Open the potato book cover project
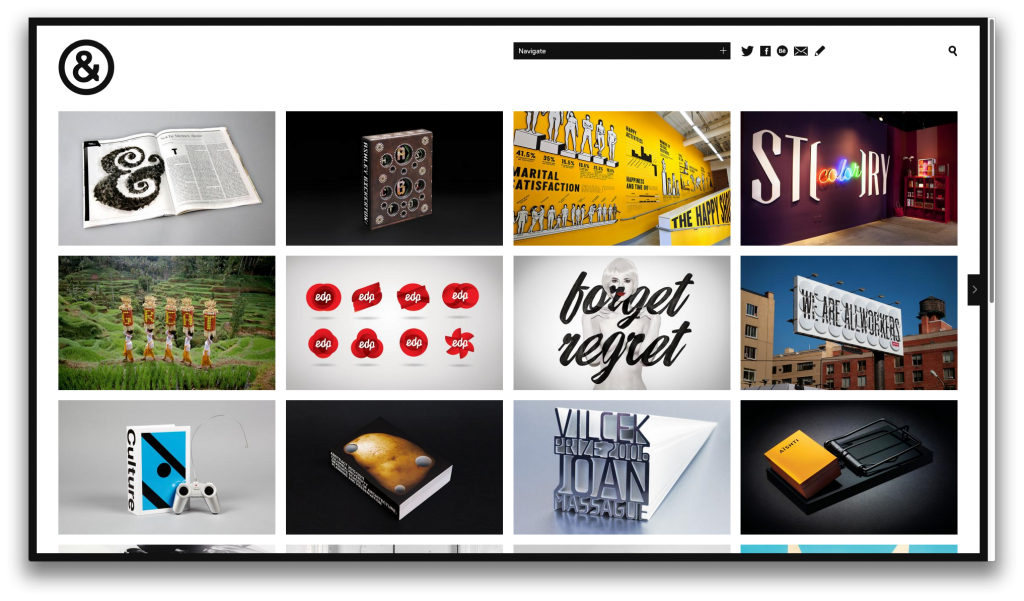1024x601 pixels. coord(394,467)
